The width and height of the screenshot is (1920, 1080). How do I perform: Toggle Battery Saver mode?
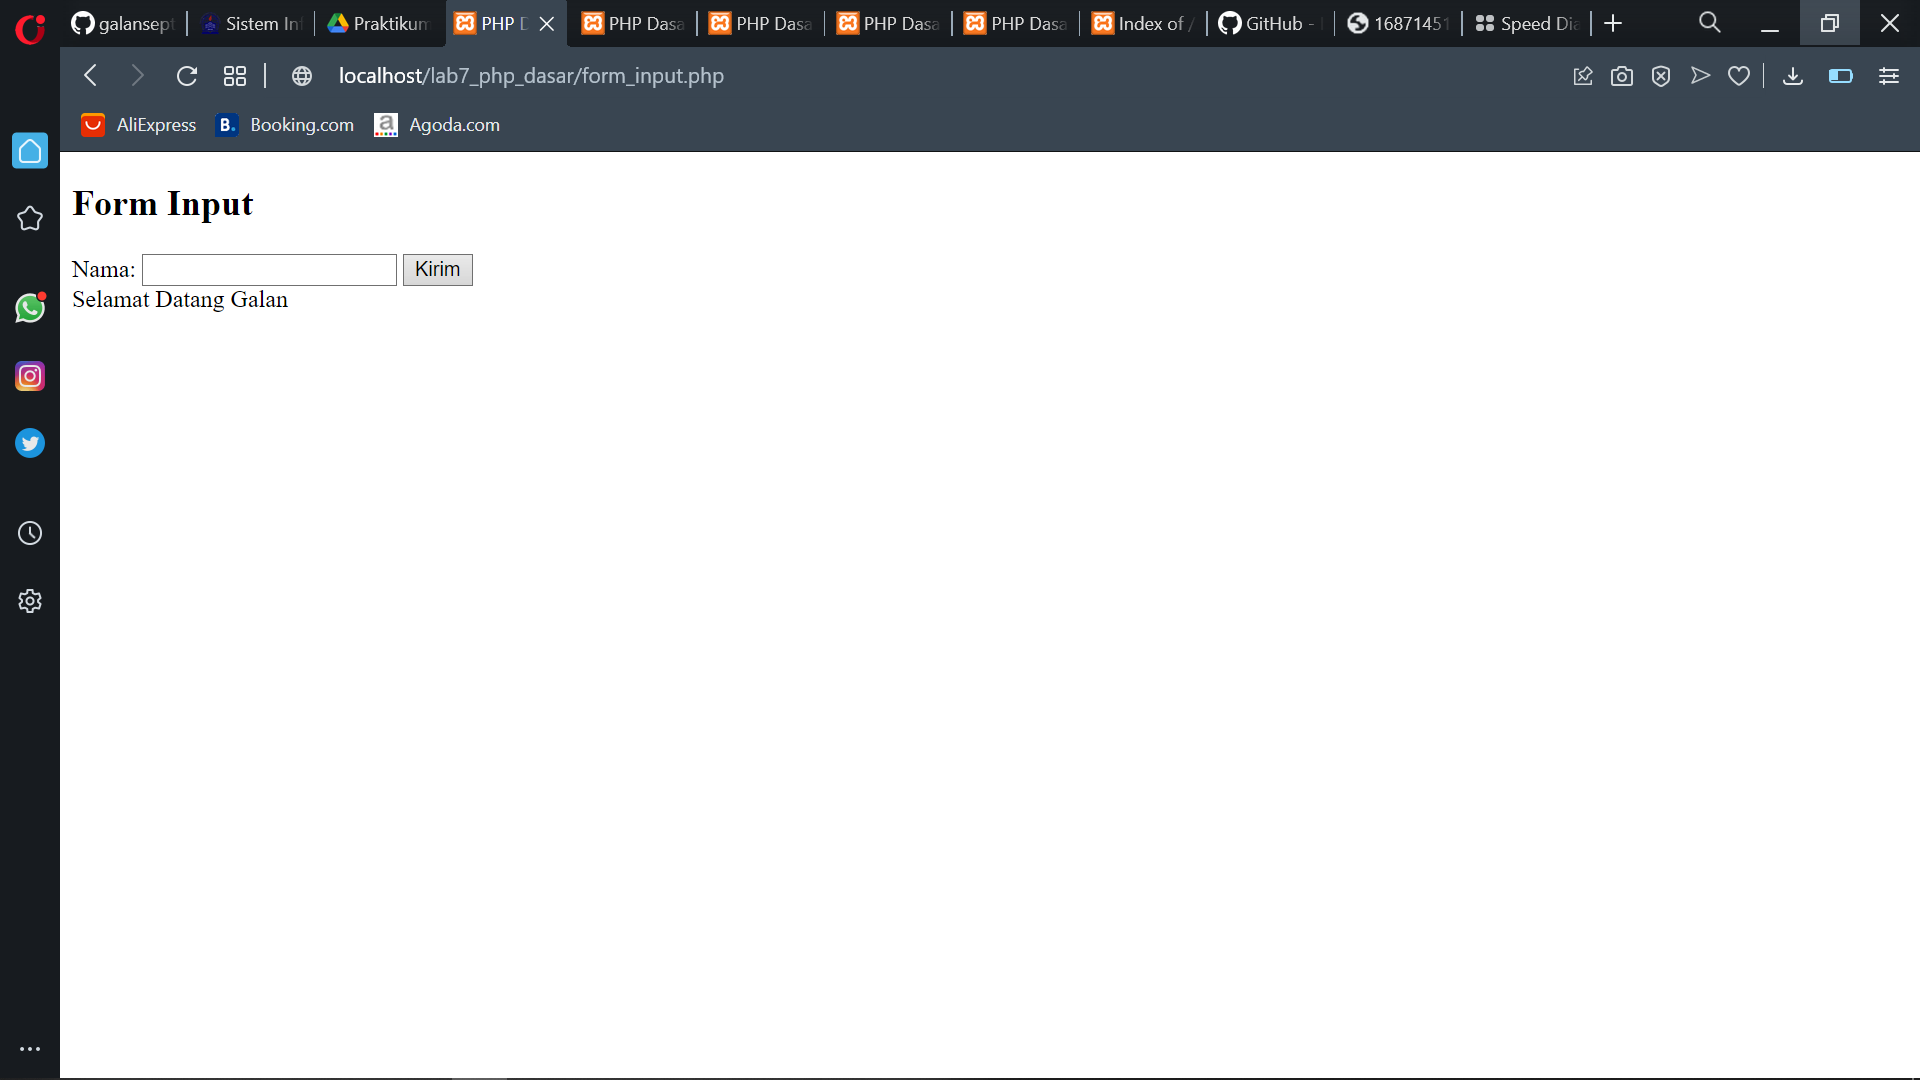pyautogui.click(x=1840, y=75)
